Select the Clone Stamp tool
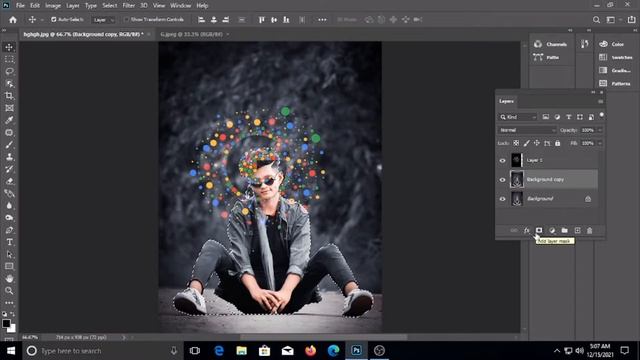The image size is (640, 360). (x=9, y=157)
